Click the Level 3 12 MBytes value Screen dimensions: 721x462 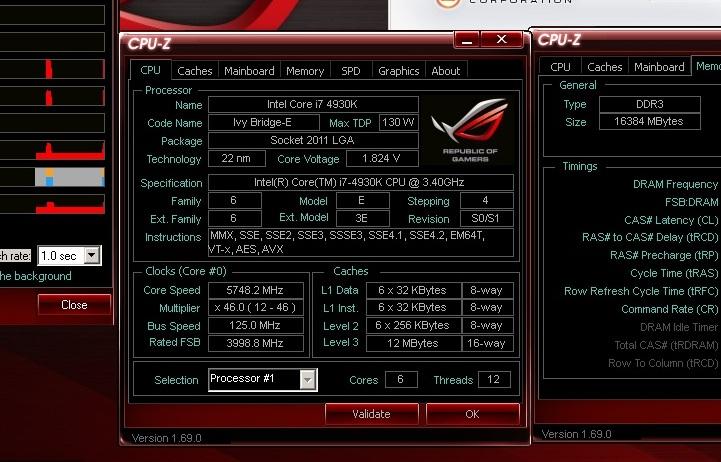point(413,343)
